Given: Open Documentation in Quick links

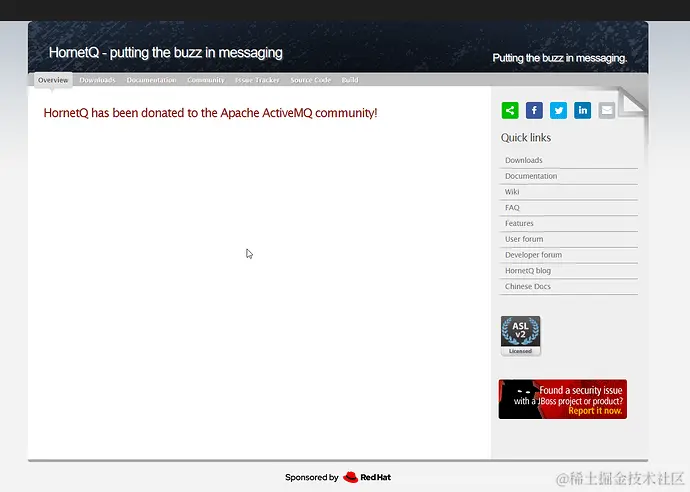Looking at the screenshot, I should (569, 176).
